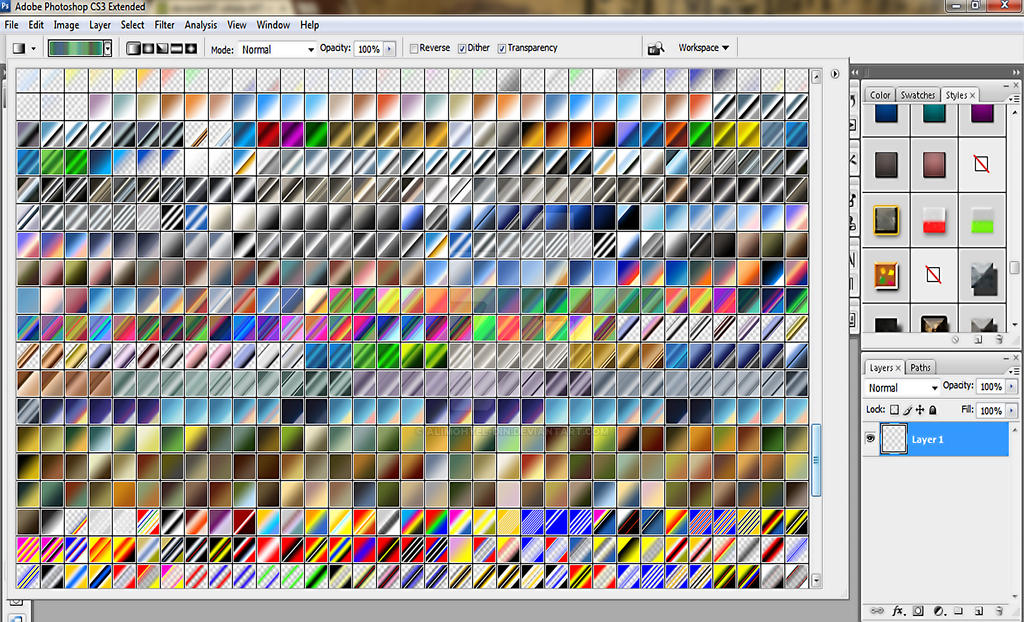Toggle the Transparency checkbox
The height and width of the screenshot is (622, 1024).
pos(502,48)
